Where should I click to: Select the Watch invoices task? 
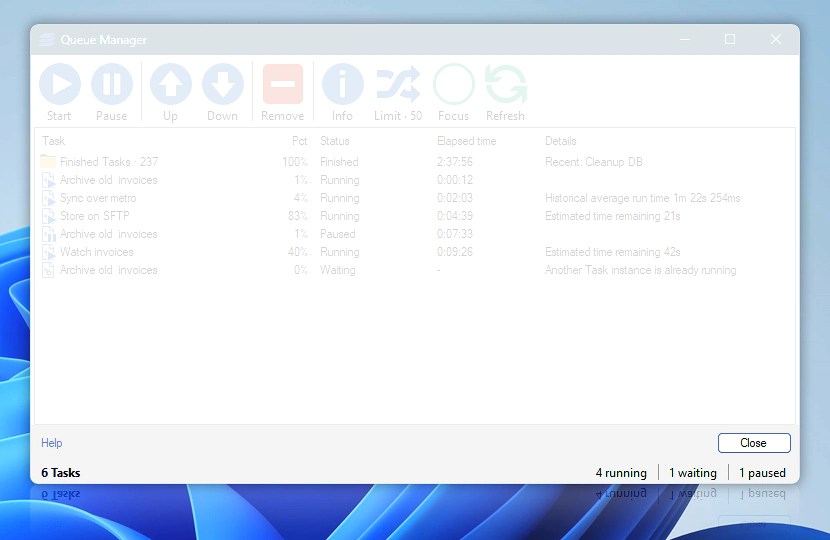pos(414,252)
